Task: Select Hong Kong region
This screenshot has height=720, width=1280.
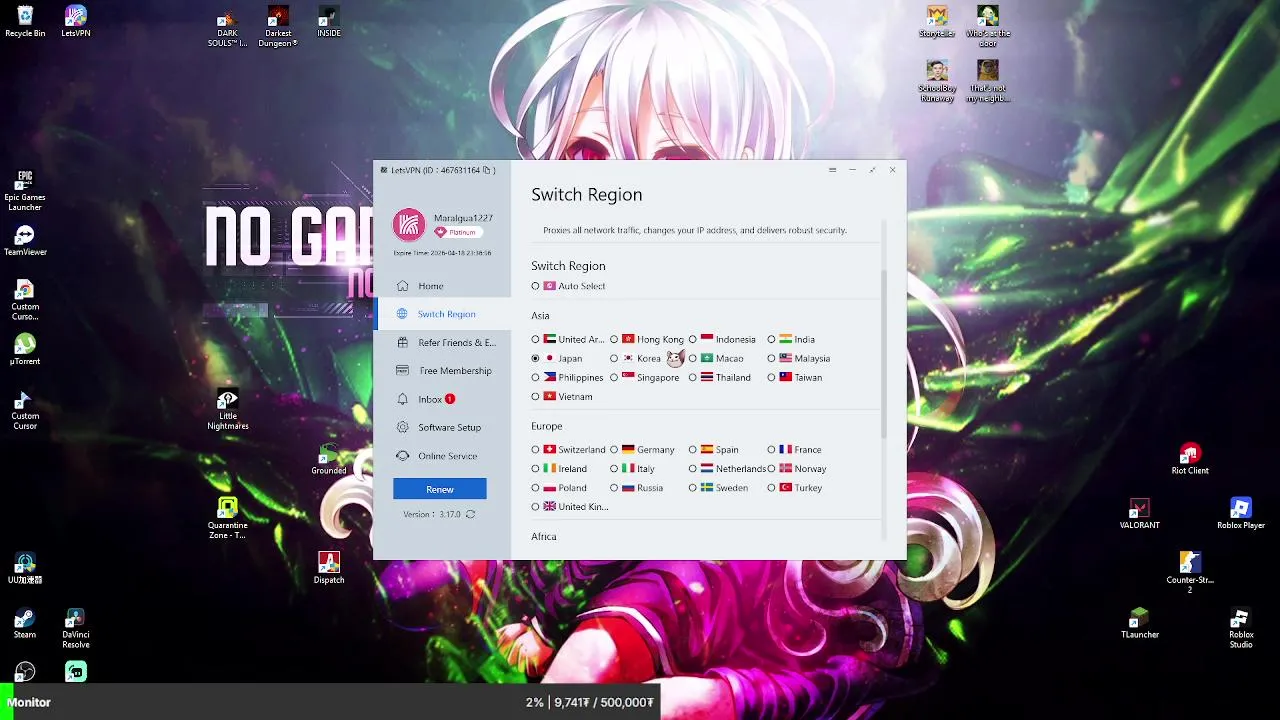Action: coord(647,339)
